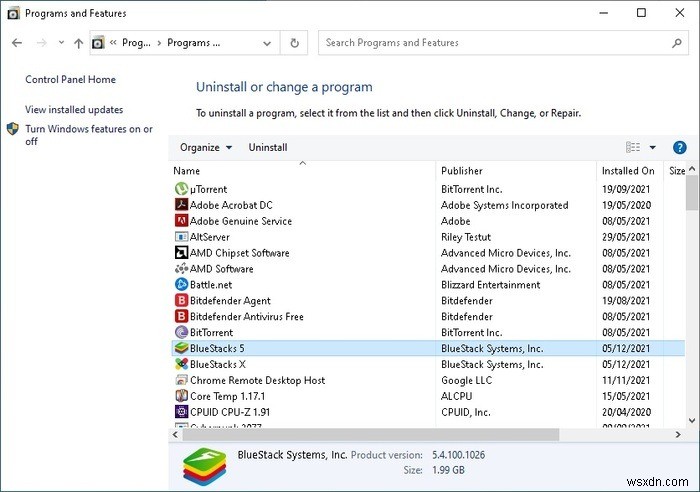Click the vertical scrollbar up arrow
700x492 pixels.
click(692, 169)
